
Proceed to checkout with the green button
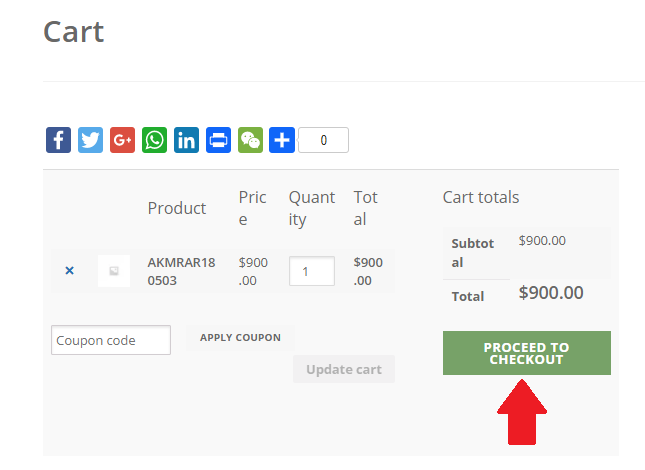pyautogui.click(x=526, y=353)
